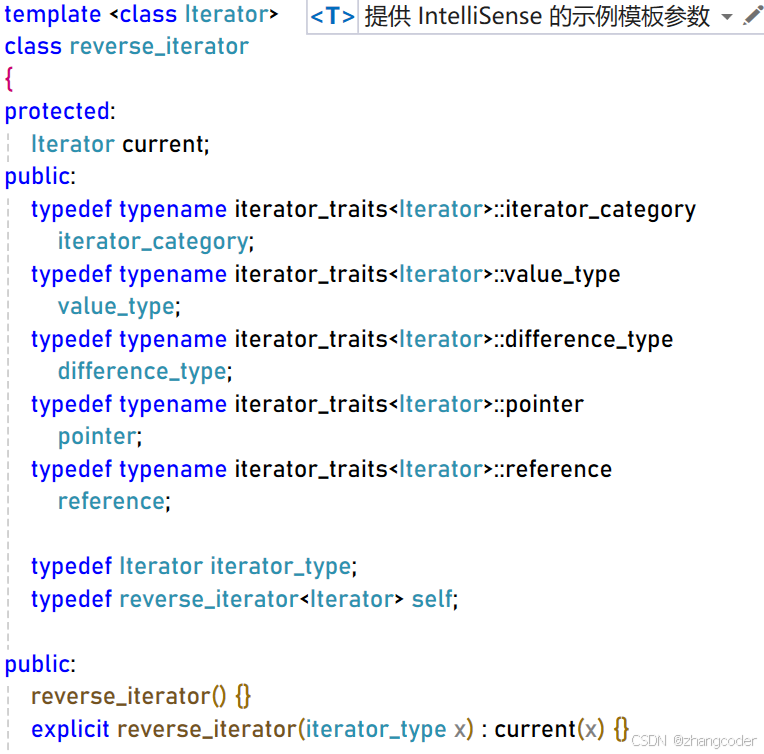Click 'pointer;' alias name
764x754 pixels.
click(100, 437)
